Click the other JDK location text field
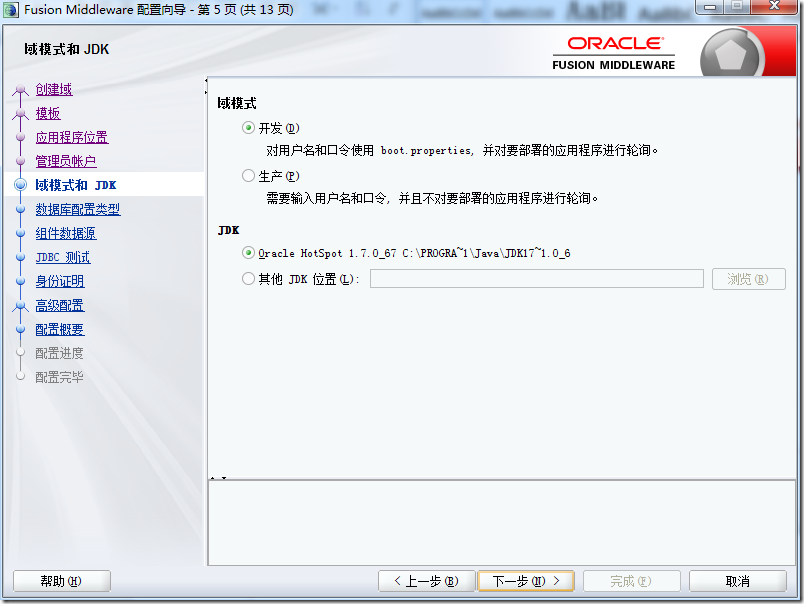Screen dimensions: 804x604 [x=537, y=279]
